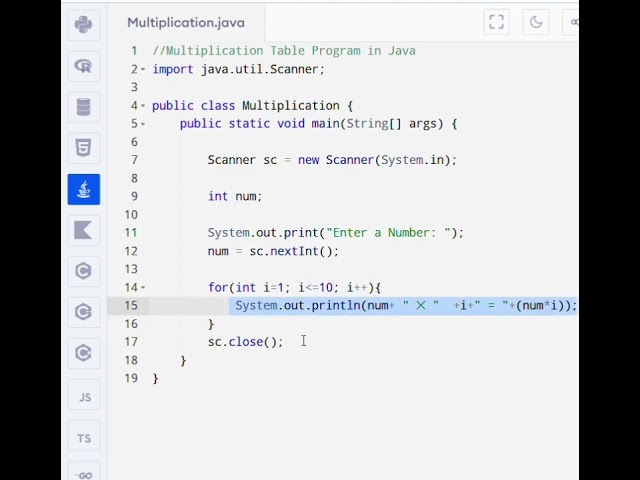
Task: Click on "import java.util.Scanner;" text
Action: [x=239, y=69]
